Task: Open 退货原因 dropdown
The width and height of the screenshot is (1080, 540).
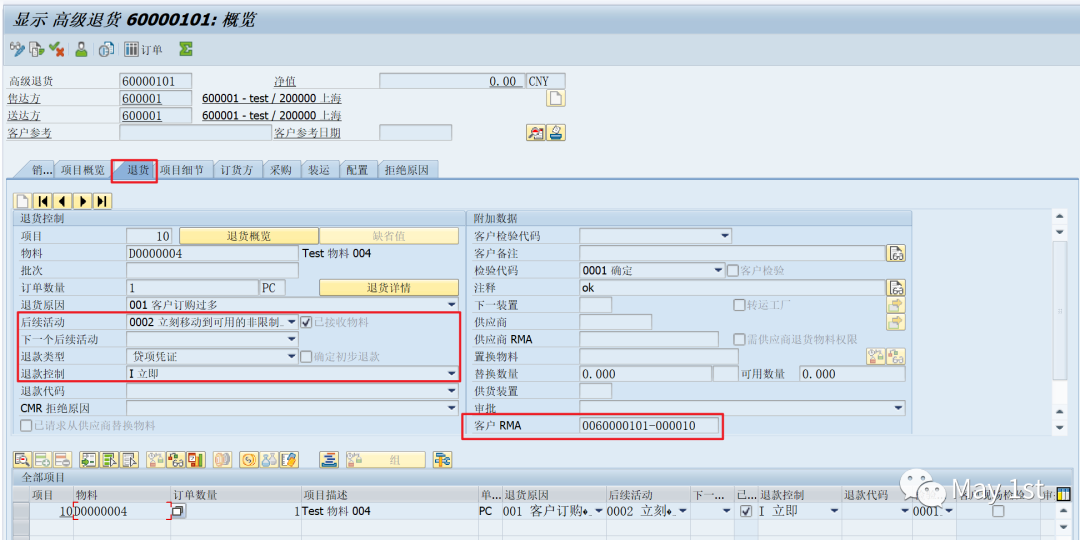Action: [x=452, y=304]
